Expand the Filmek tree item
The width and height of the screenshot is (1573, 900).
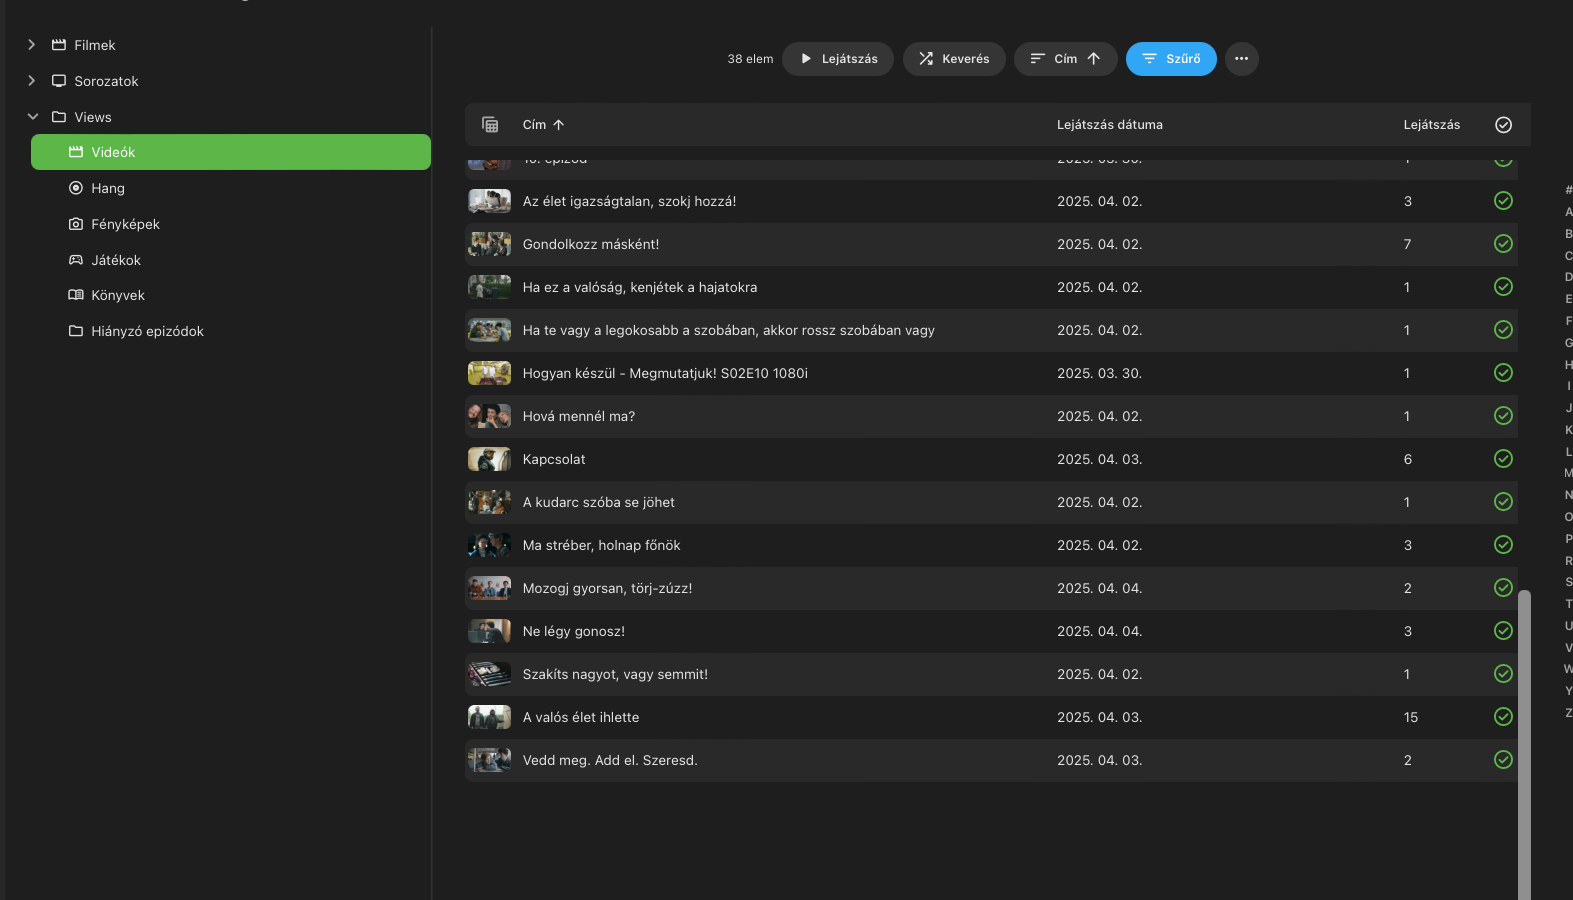32,45
